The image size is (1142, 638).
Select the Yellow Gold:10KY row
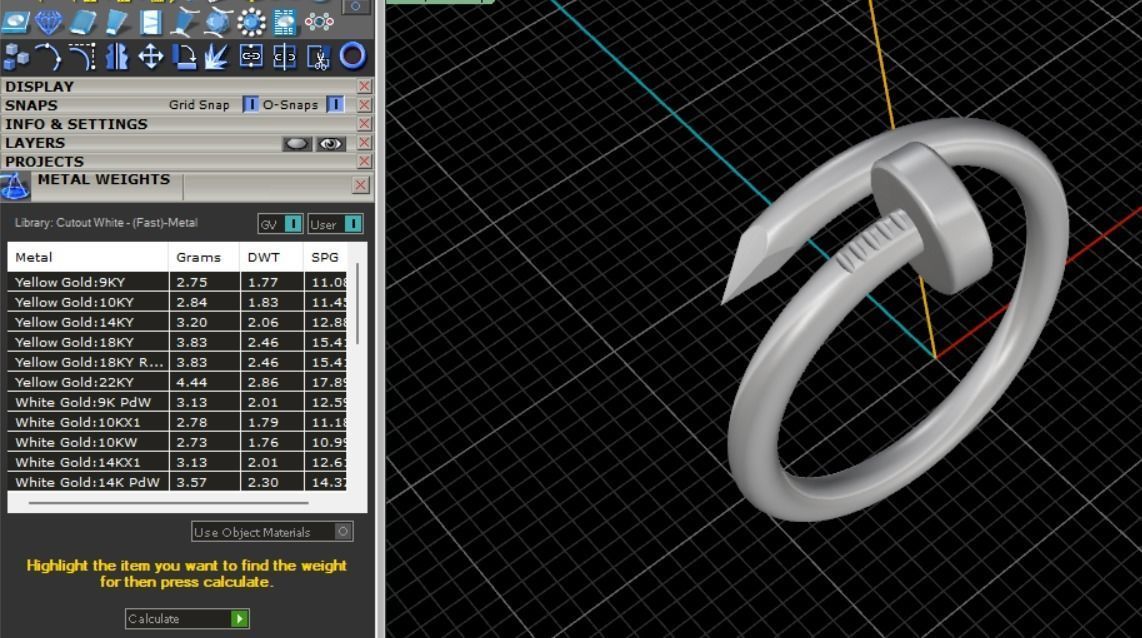coord(177,302)
